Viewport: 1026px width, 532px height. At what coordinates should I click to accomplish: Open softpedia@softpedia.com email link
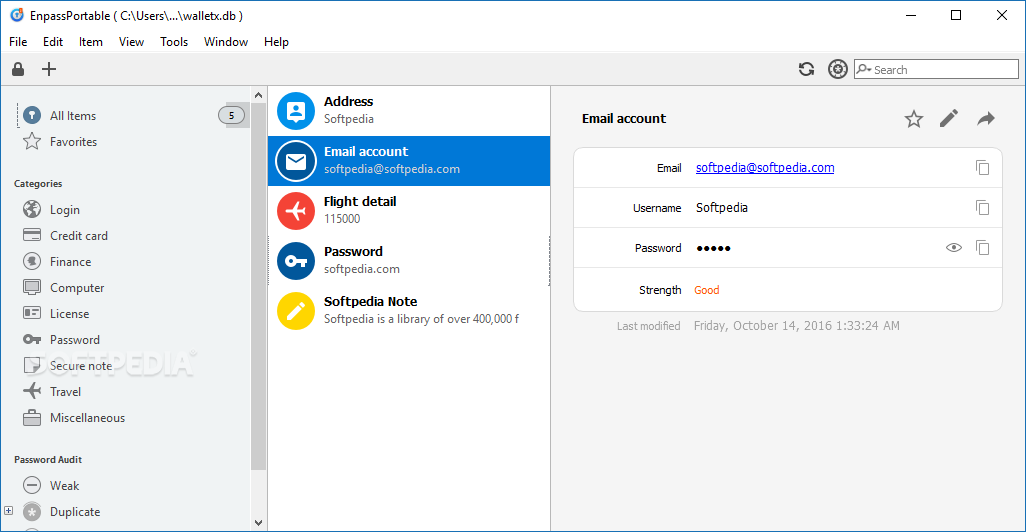click(x=765, y=168)
